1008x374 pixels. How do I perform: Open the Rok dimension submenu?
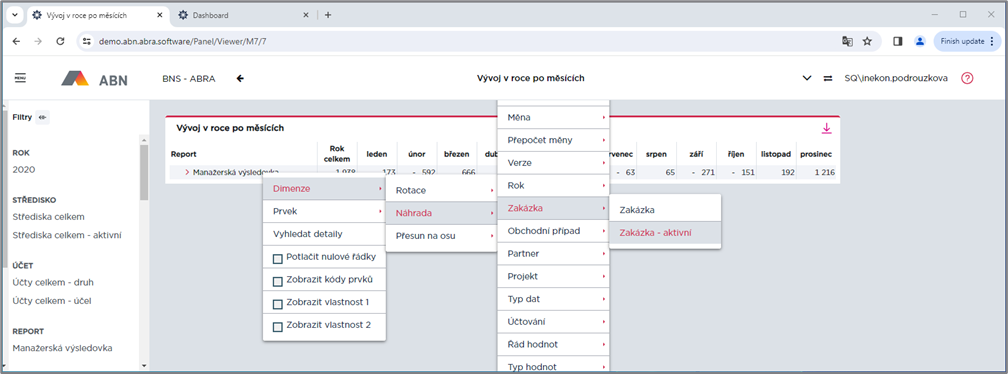[x=553, y=185]
